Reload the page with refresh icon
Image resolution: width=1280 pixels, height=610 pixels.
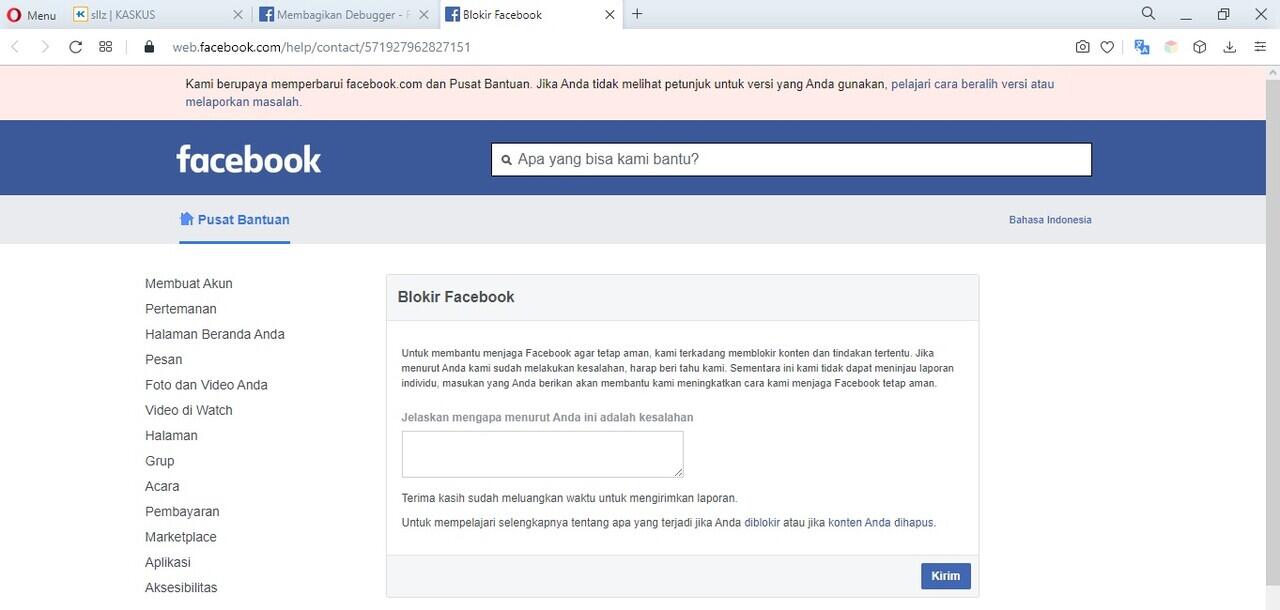pyautogui.click(x=75, y=47)
